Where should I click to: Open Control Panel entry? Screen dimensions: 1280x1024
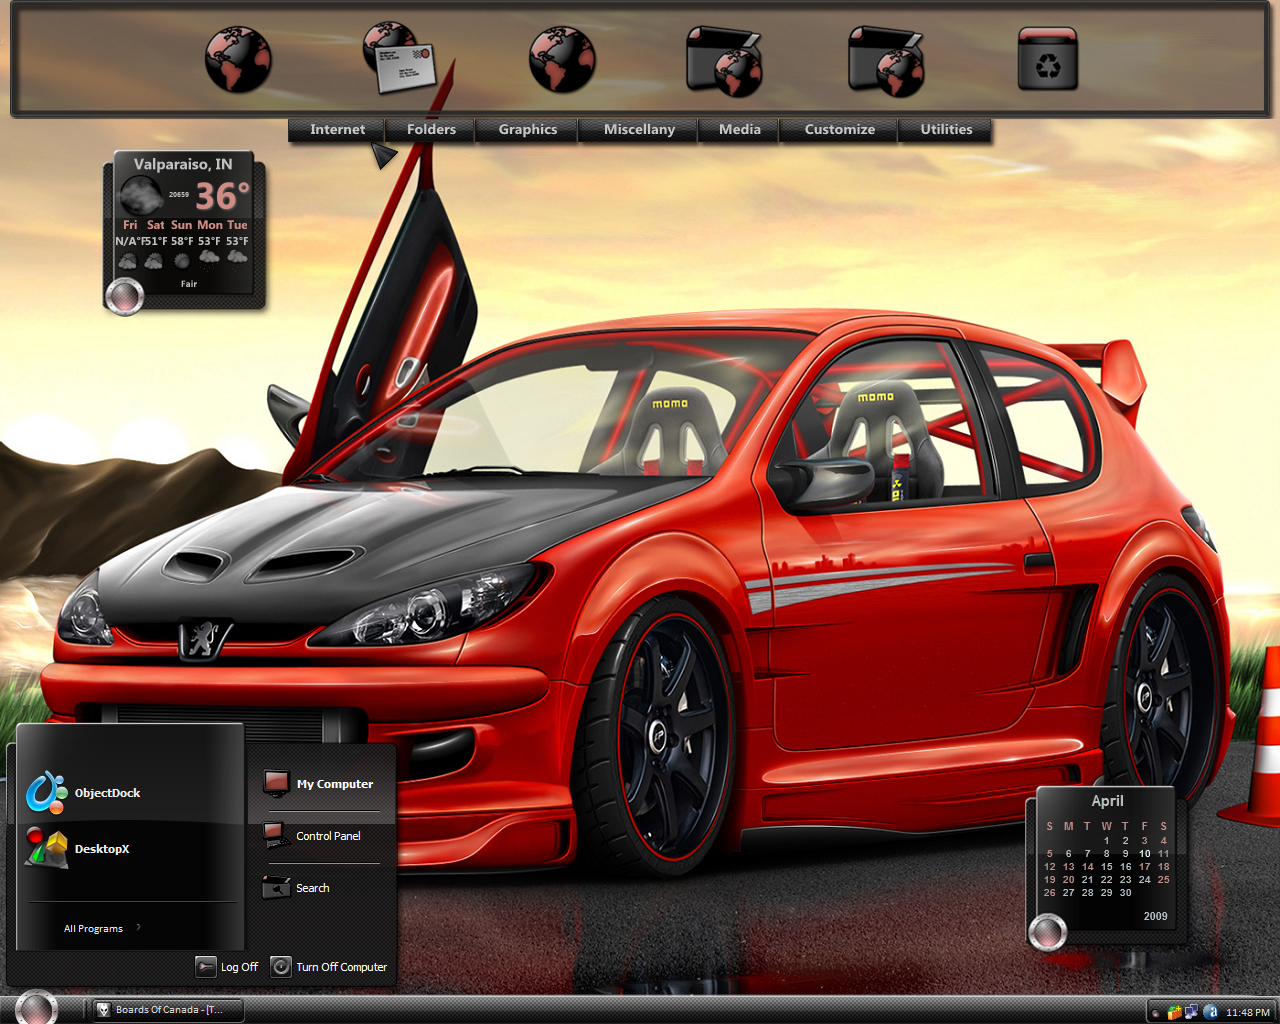(x=313, y=836)
